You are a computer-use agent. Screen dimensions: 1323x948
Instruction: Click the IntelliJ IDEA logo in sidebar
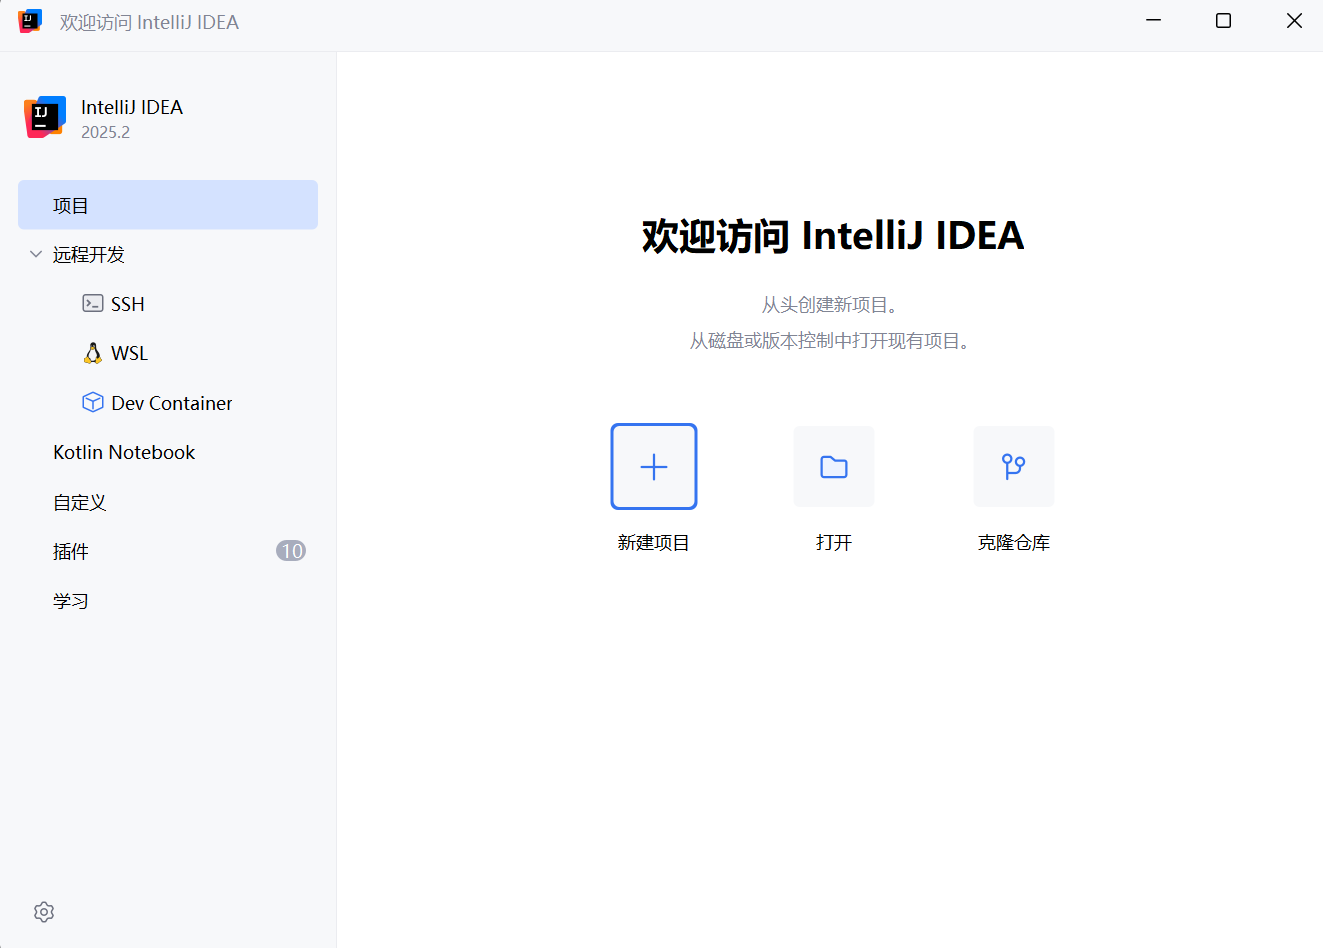click(x=45, y=117)
